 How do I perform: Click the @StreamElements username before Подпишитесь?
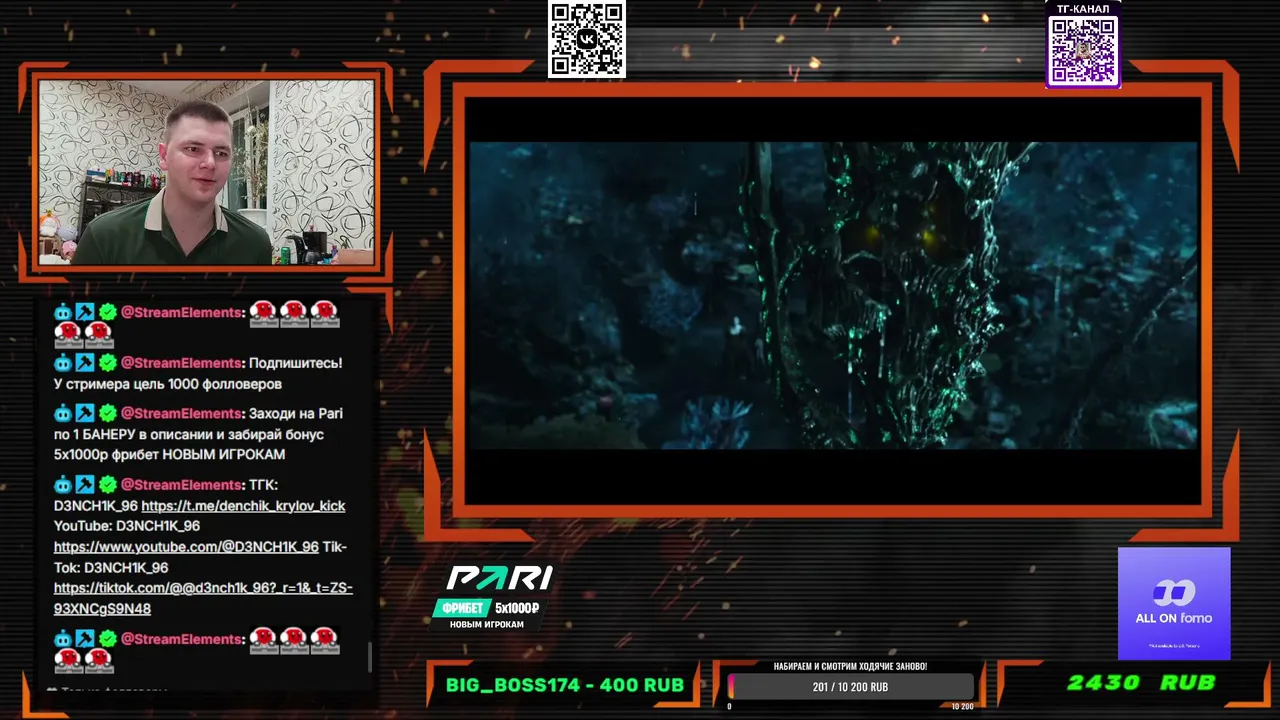point(181,363)
